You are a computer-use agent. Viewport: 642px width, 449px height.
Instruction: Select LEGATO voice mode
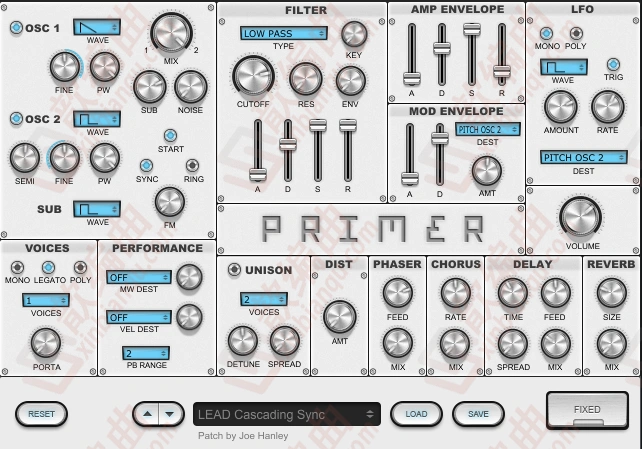pyautogui.click(x=48, y=268)
